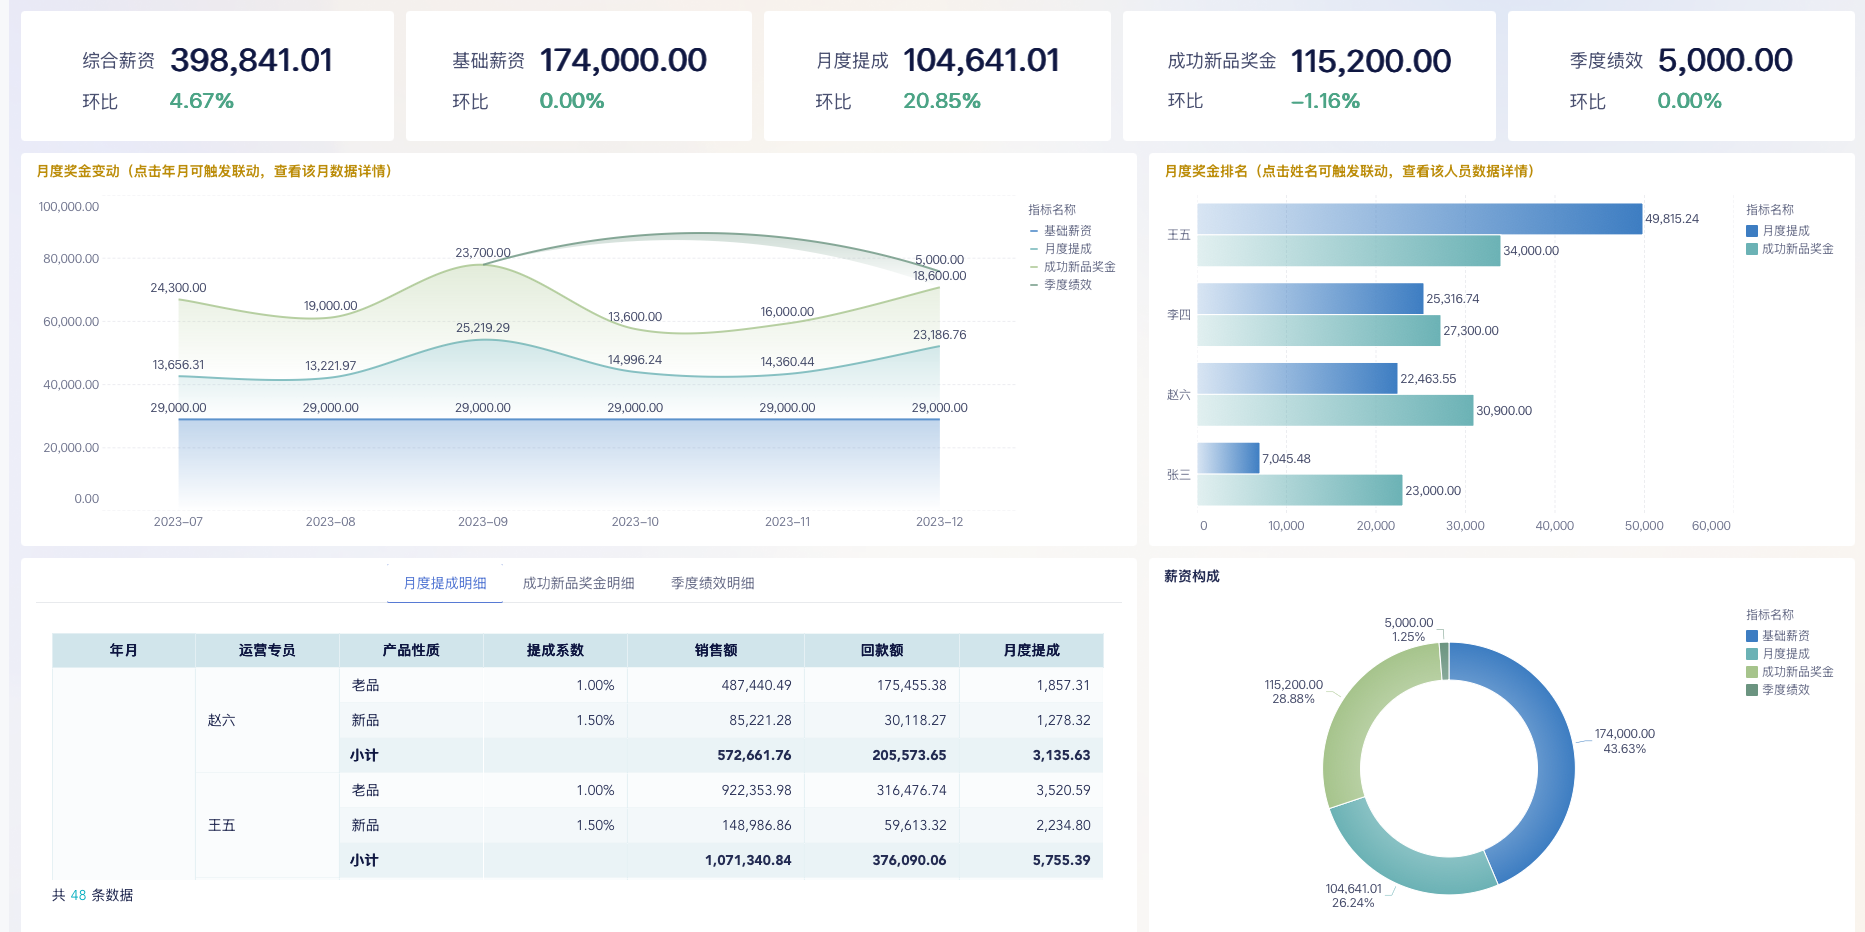Viewport: 1865px width, 932px height.
Task: Open the 季度绩效明细 tab
Action: [x=712, y=583]
